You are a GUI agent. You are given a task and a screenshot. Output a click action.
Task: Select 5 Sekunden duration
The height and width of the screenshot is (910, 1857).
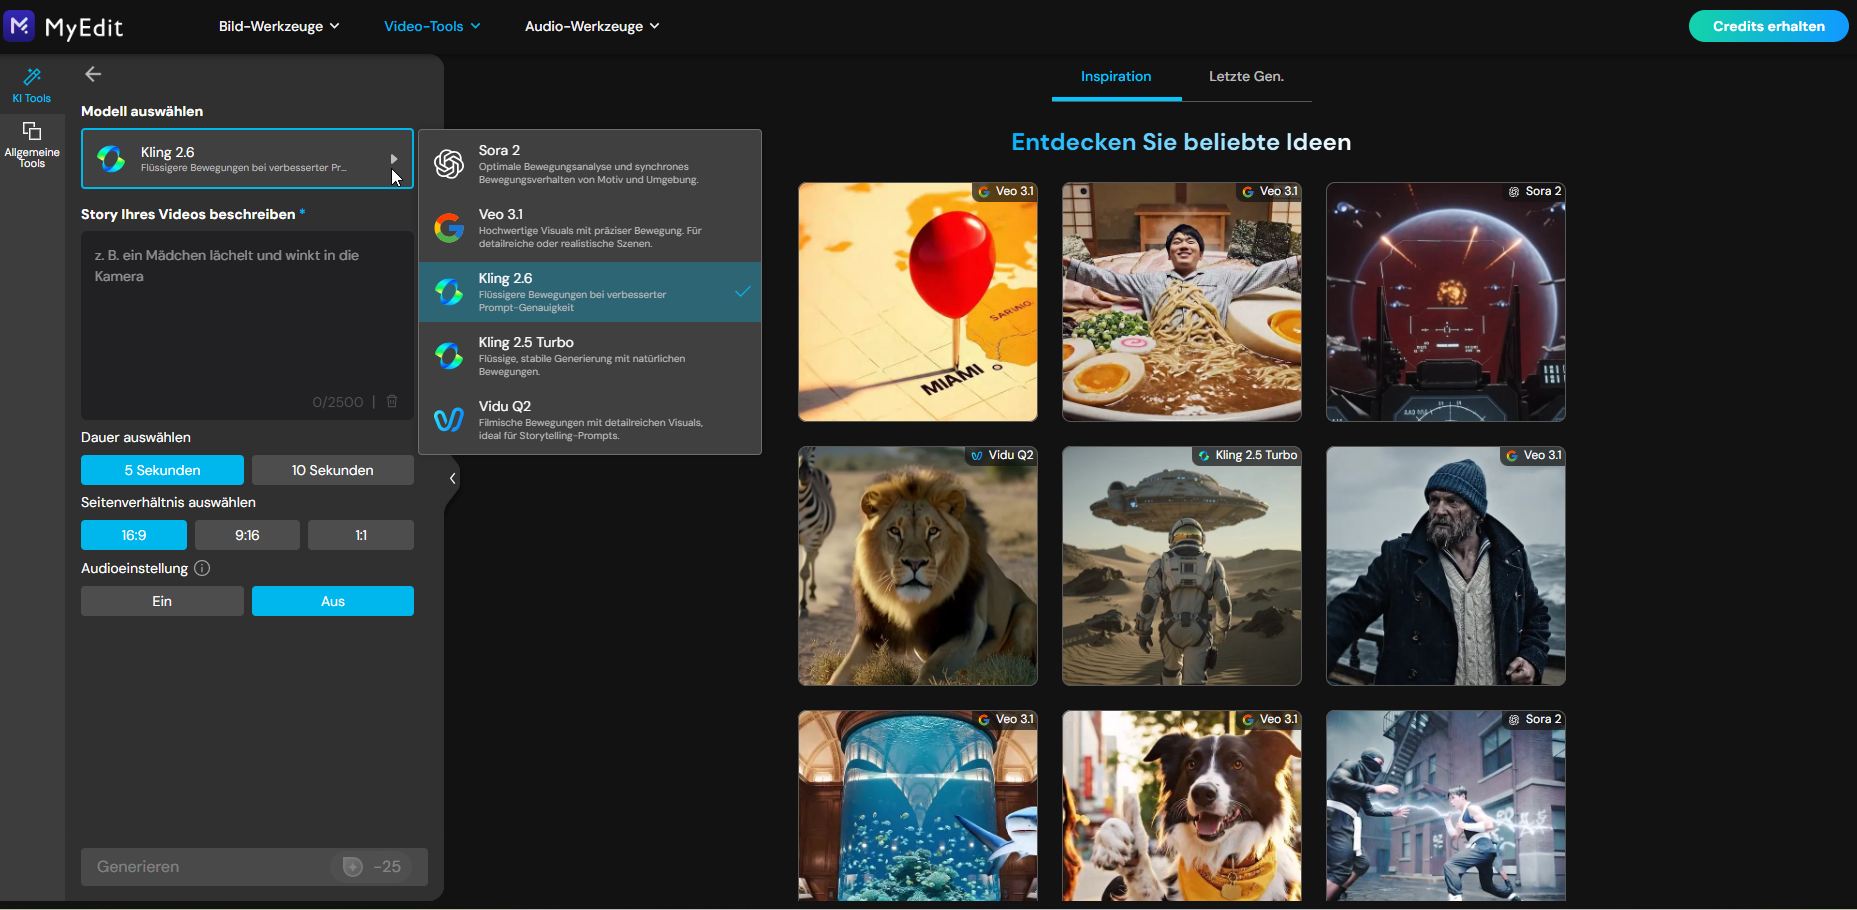pos(162,470)
